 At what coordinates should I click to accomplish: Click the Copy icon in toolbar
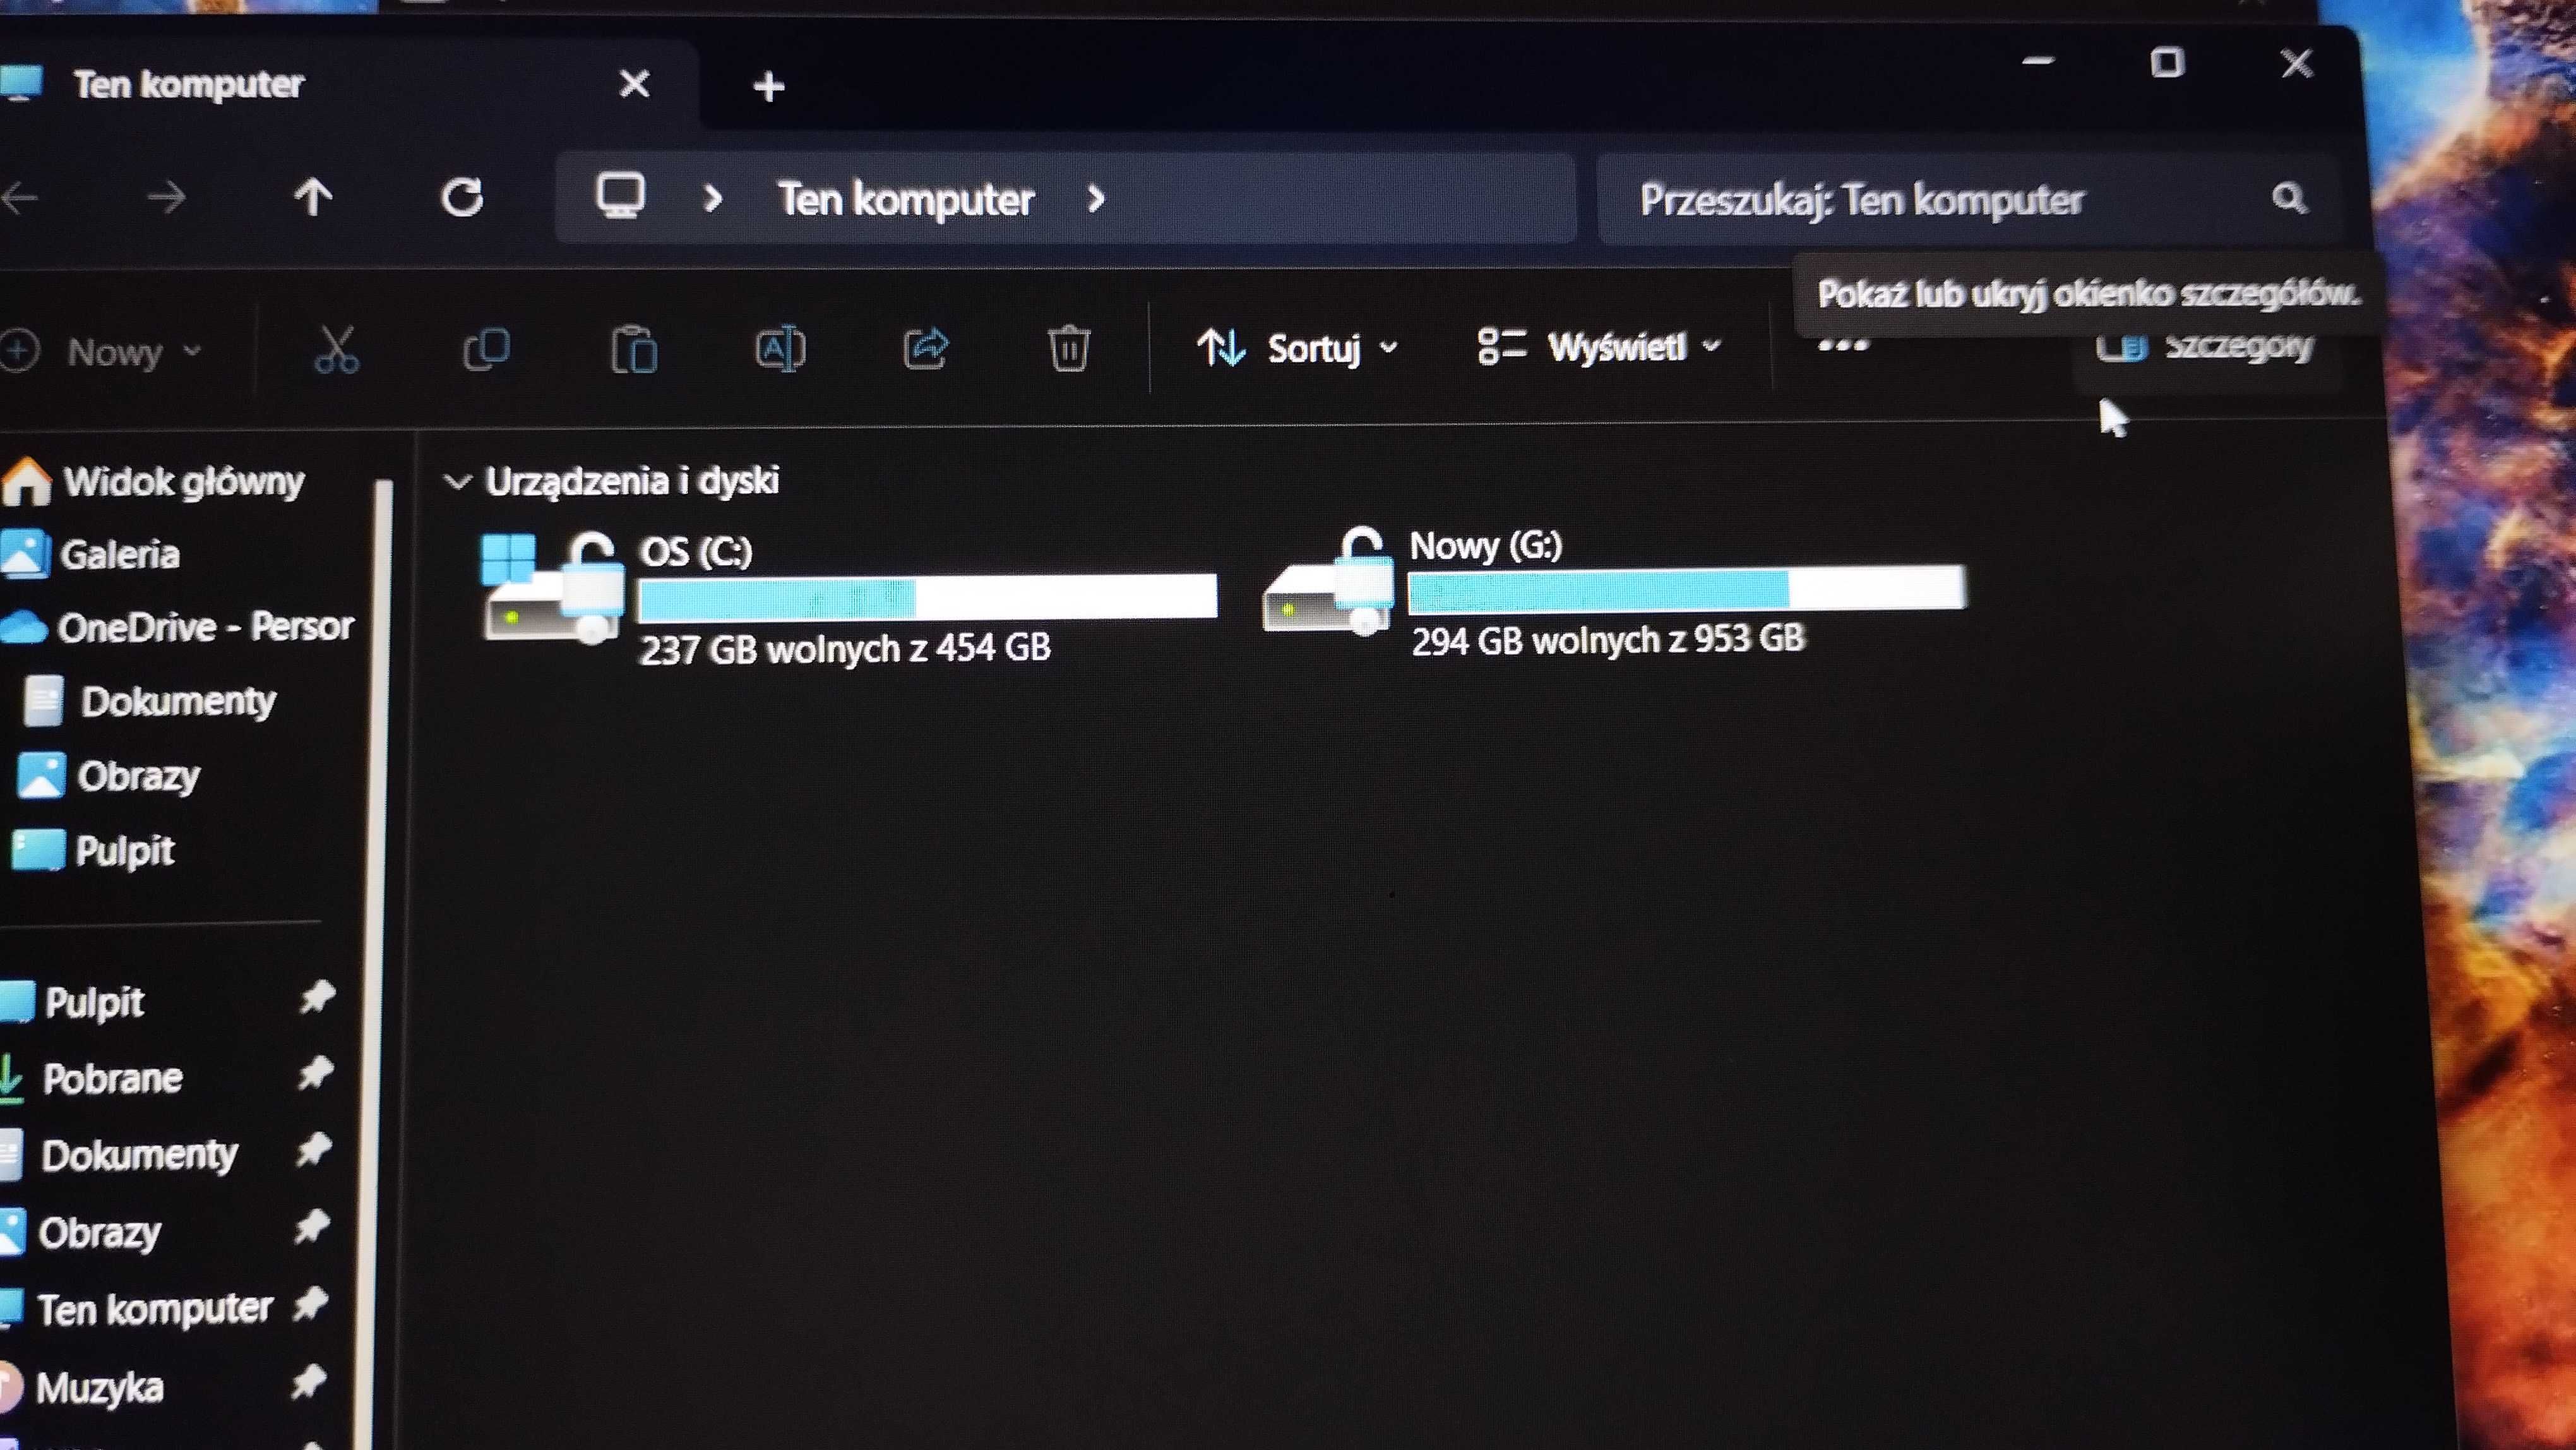pos(487,349)
